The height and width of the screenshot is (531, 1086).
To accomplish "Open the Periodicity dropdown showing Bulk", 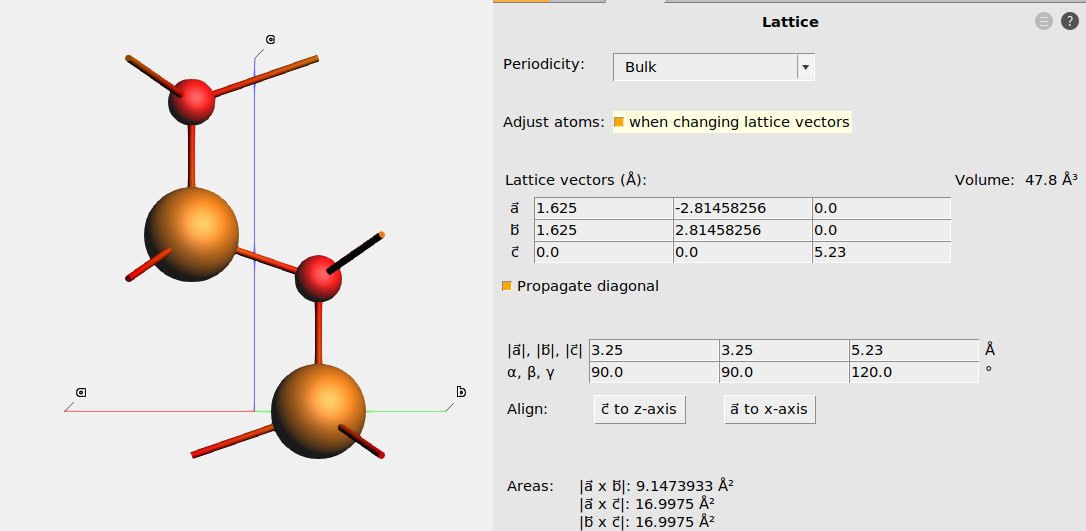I will tap(704, 67).
